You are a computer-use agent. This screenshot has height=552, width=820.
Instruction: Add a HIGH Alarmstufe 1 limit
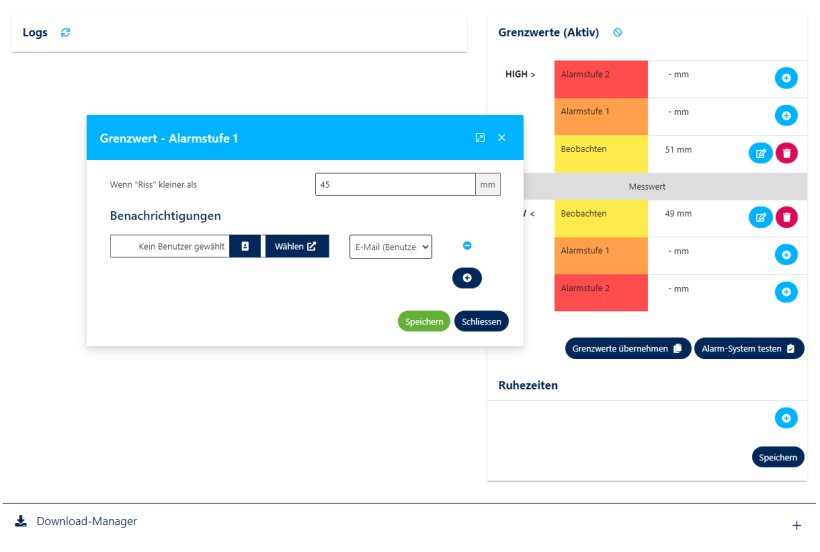pyautogui.click(x=786, y=116)
